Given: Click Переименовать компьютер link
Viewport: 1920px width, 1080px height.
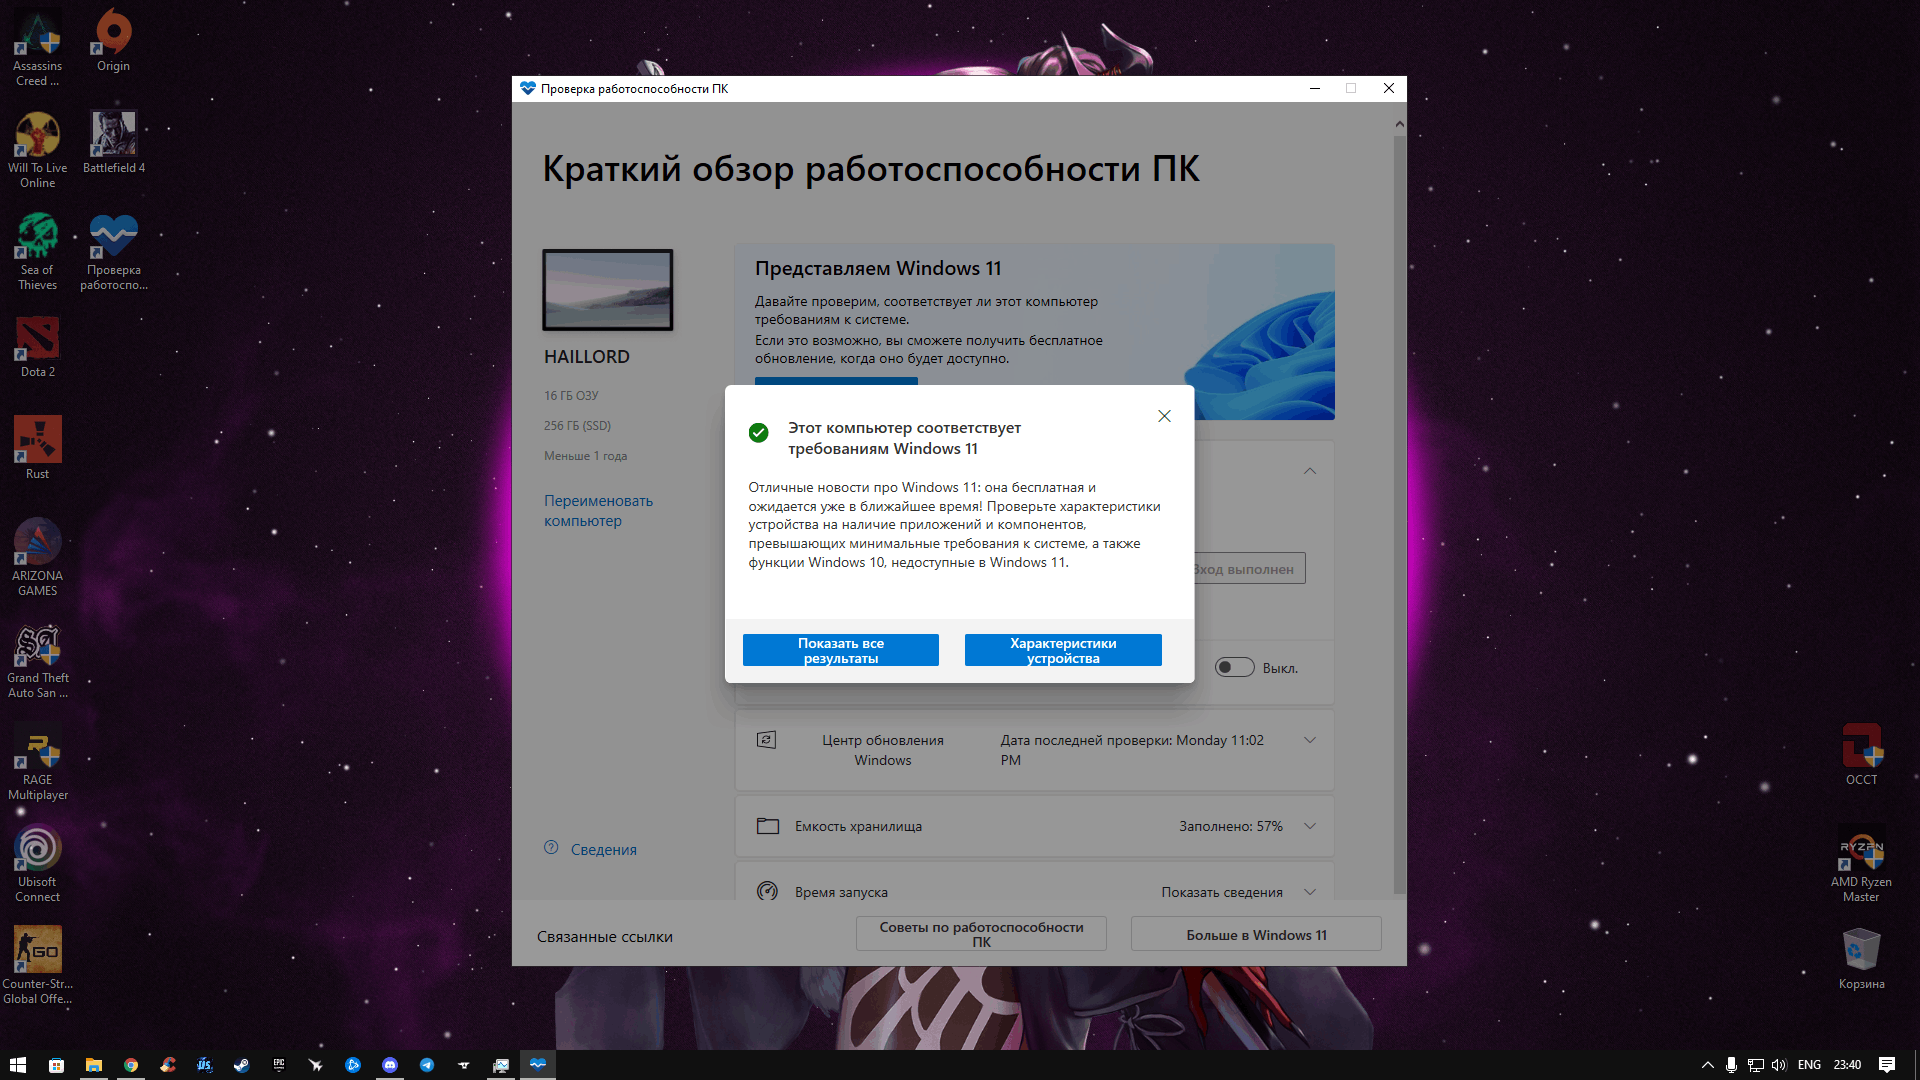Looking at the screenshot, I should coord(601,509).
